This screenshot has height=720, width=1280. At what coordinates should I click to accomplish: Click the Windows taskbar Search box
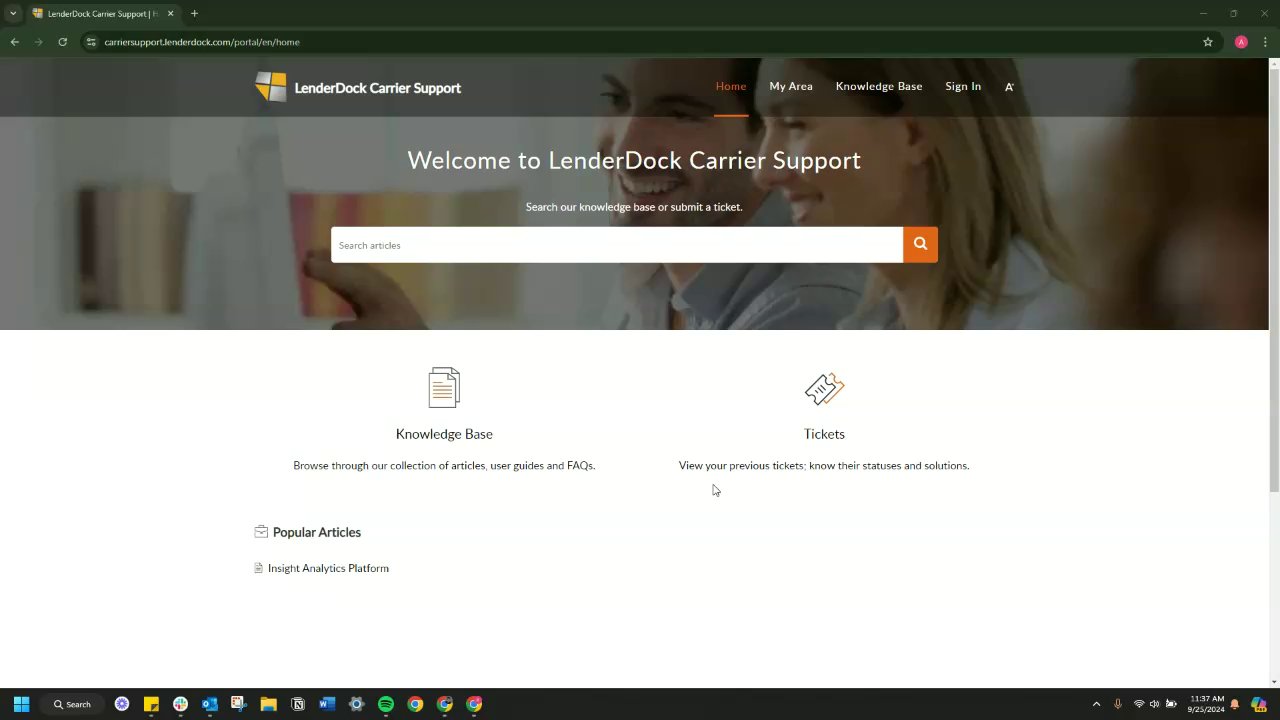72,704
